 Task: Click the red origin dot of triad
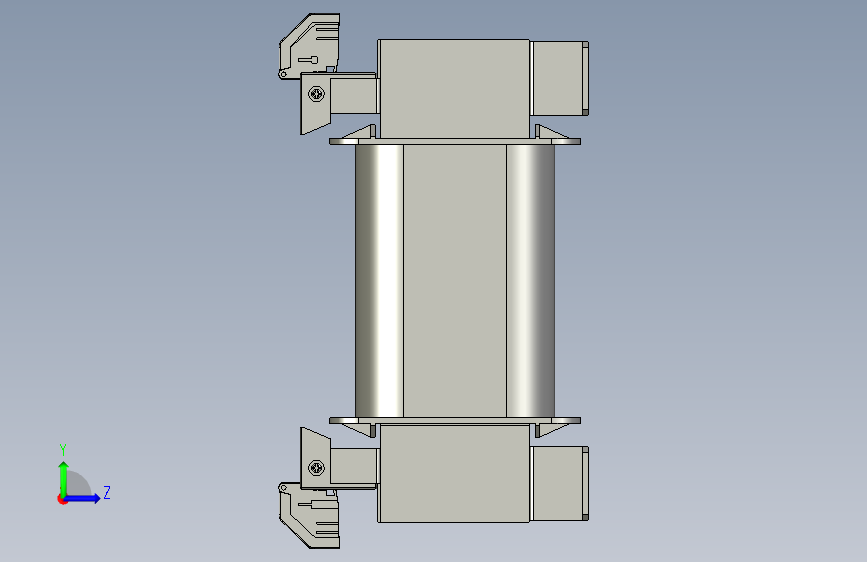pos(62,499)
